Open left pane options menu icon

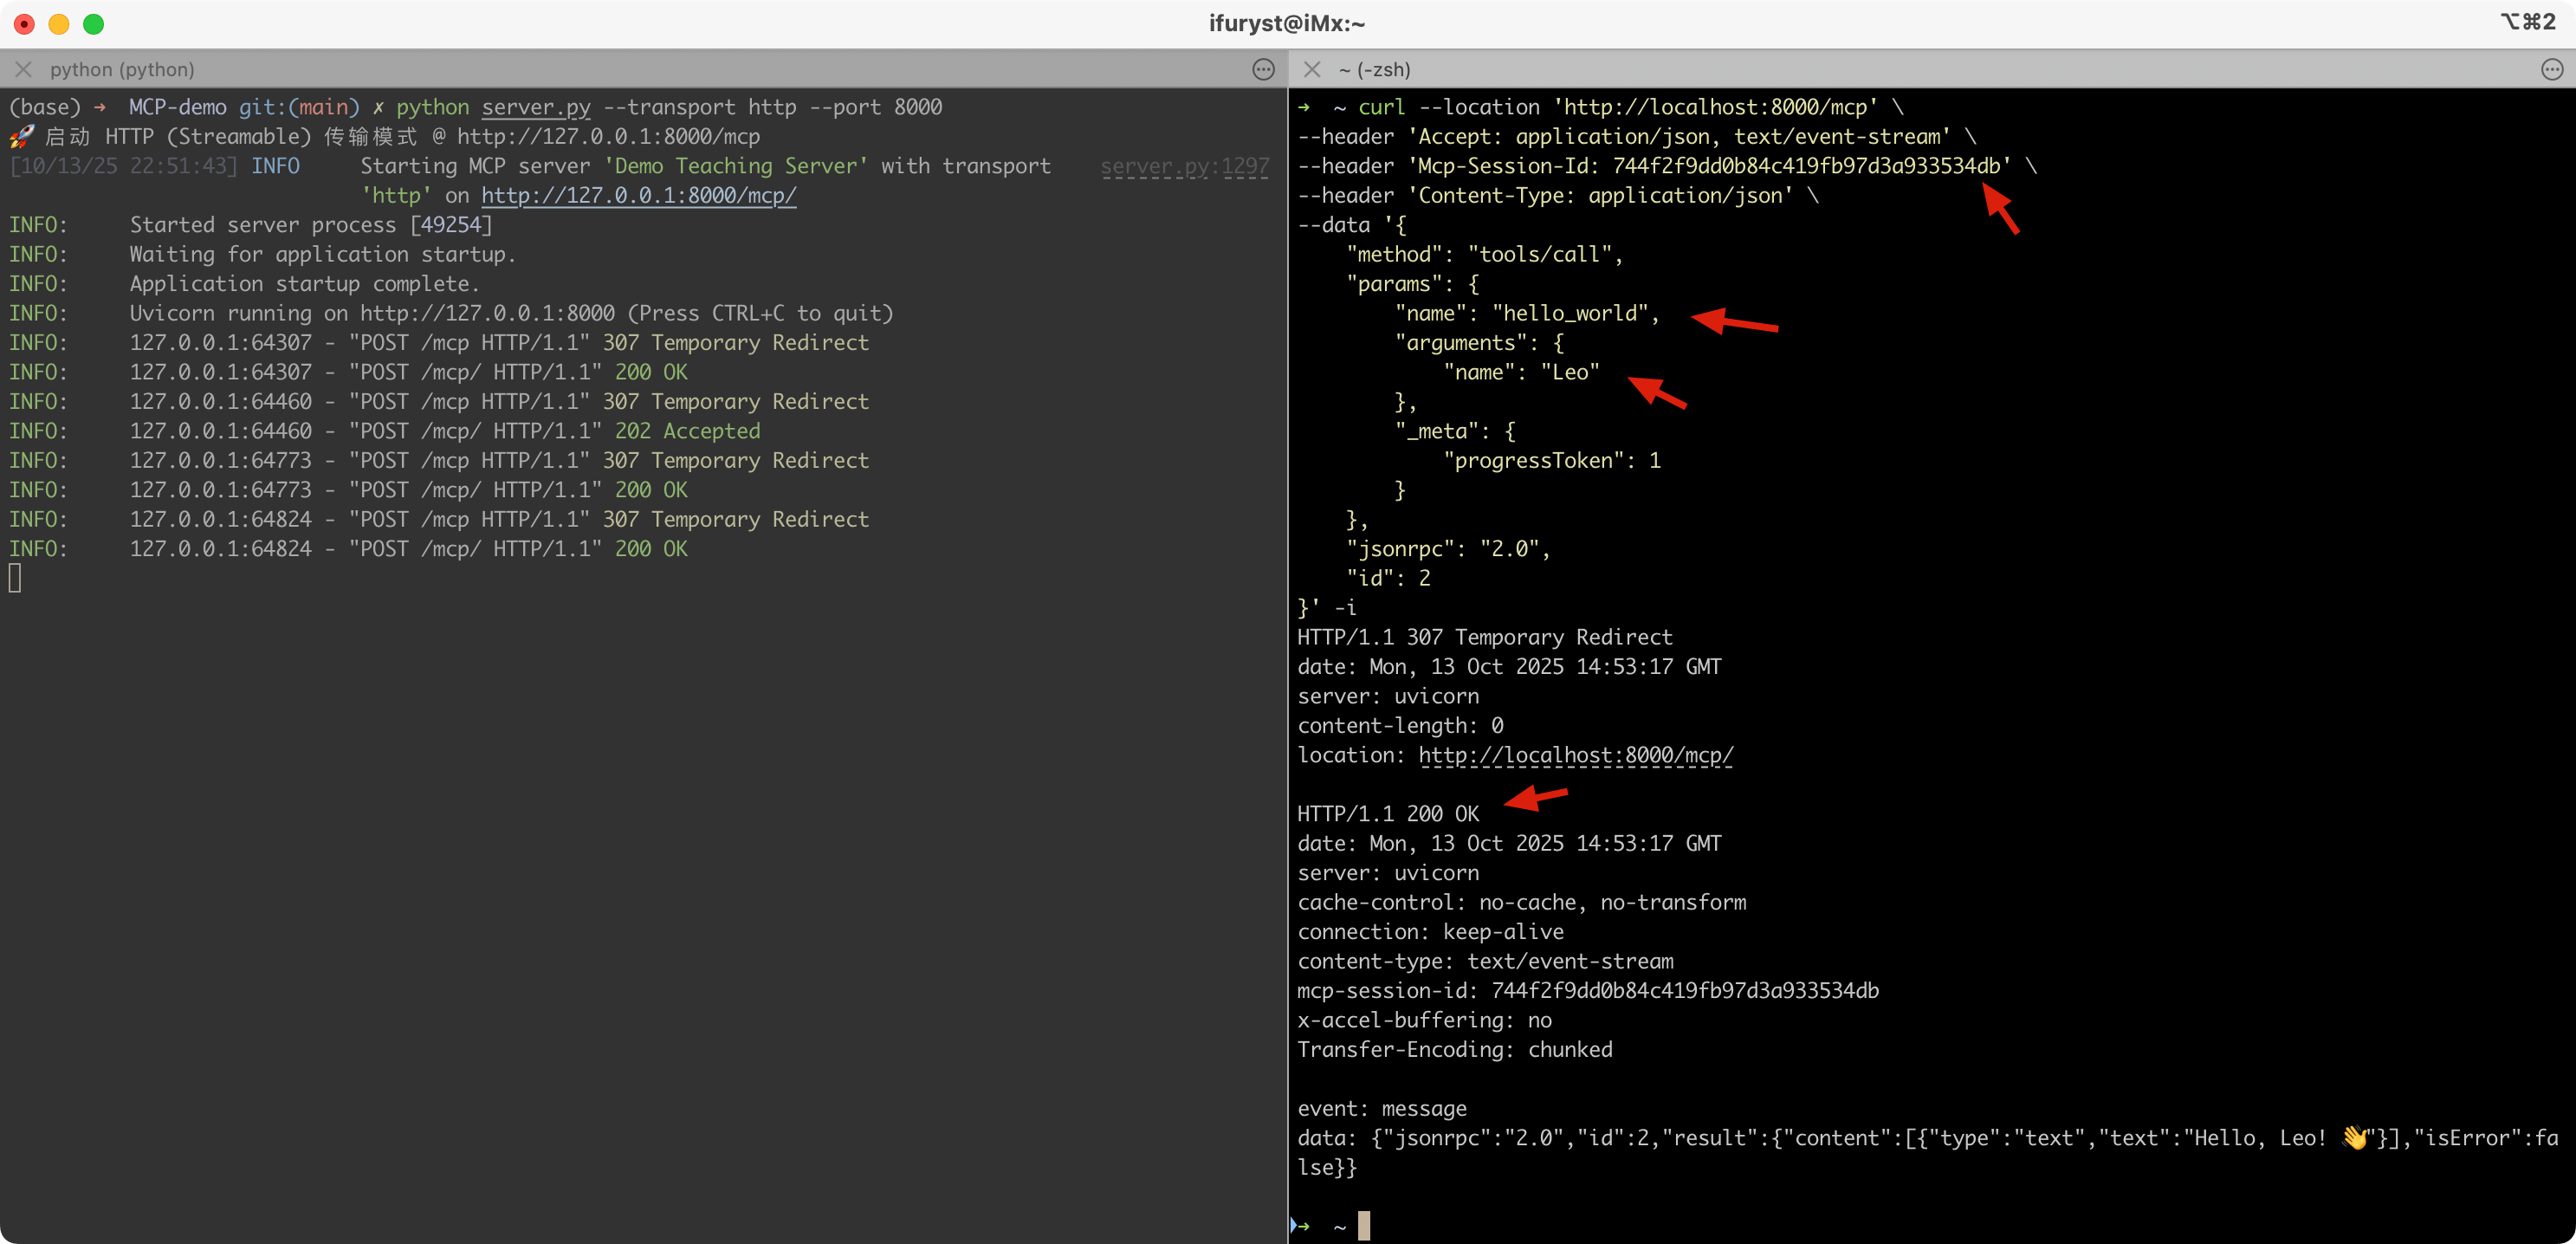coord(1263,69)
